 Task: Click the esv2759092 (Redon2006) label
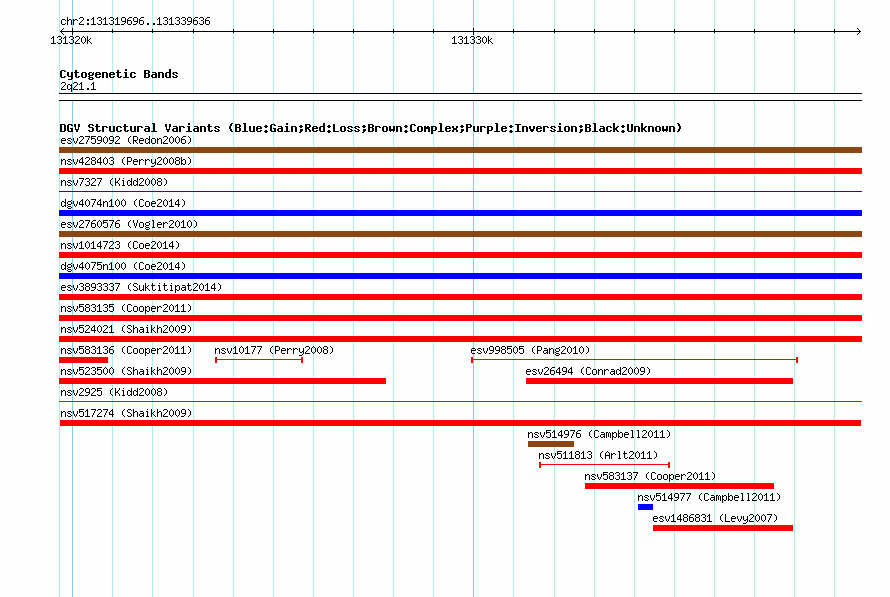tap(126, 140)
